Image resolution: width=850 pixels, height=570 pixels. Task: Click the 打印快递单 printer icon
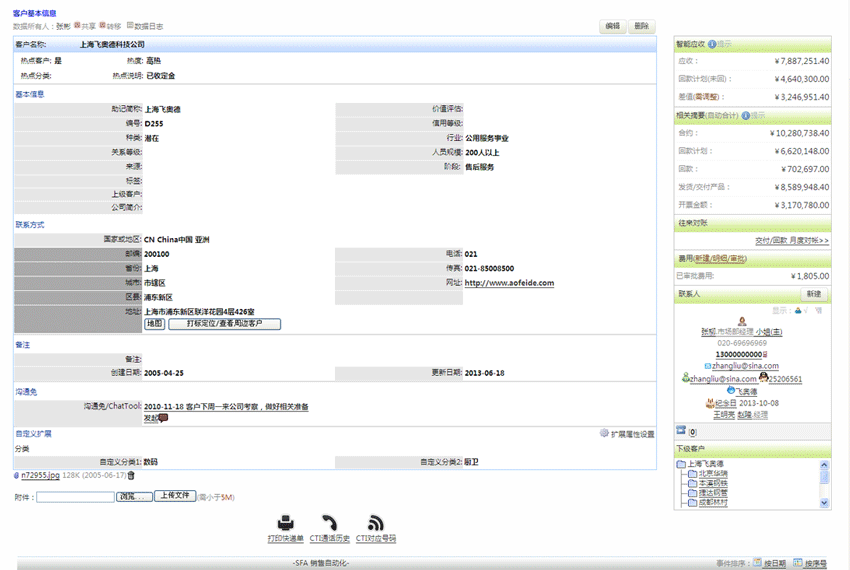[285, 523]
